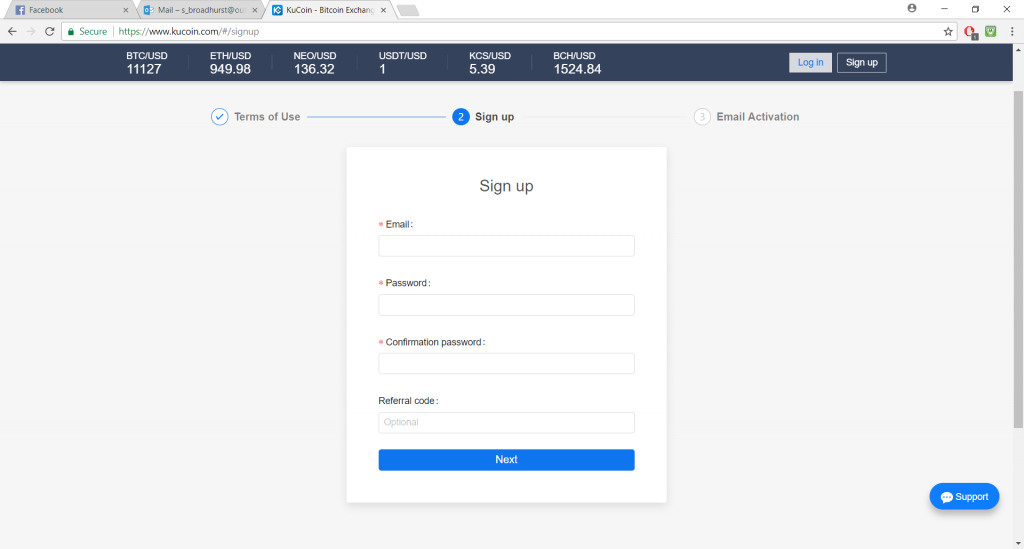Viewport: 1024px width, 549px height.
Task: Select the KuCoin Bitcoin Exchange tab
Action: (328, 10)
